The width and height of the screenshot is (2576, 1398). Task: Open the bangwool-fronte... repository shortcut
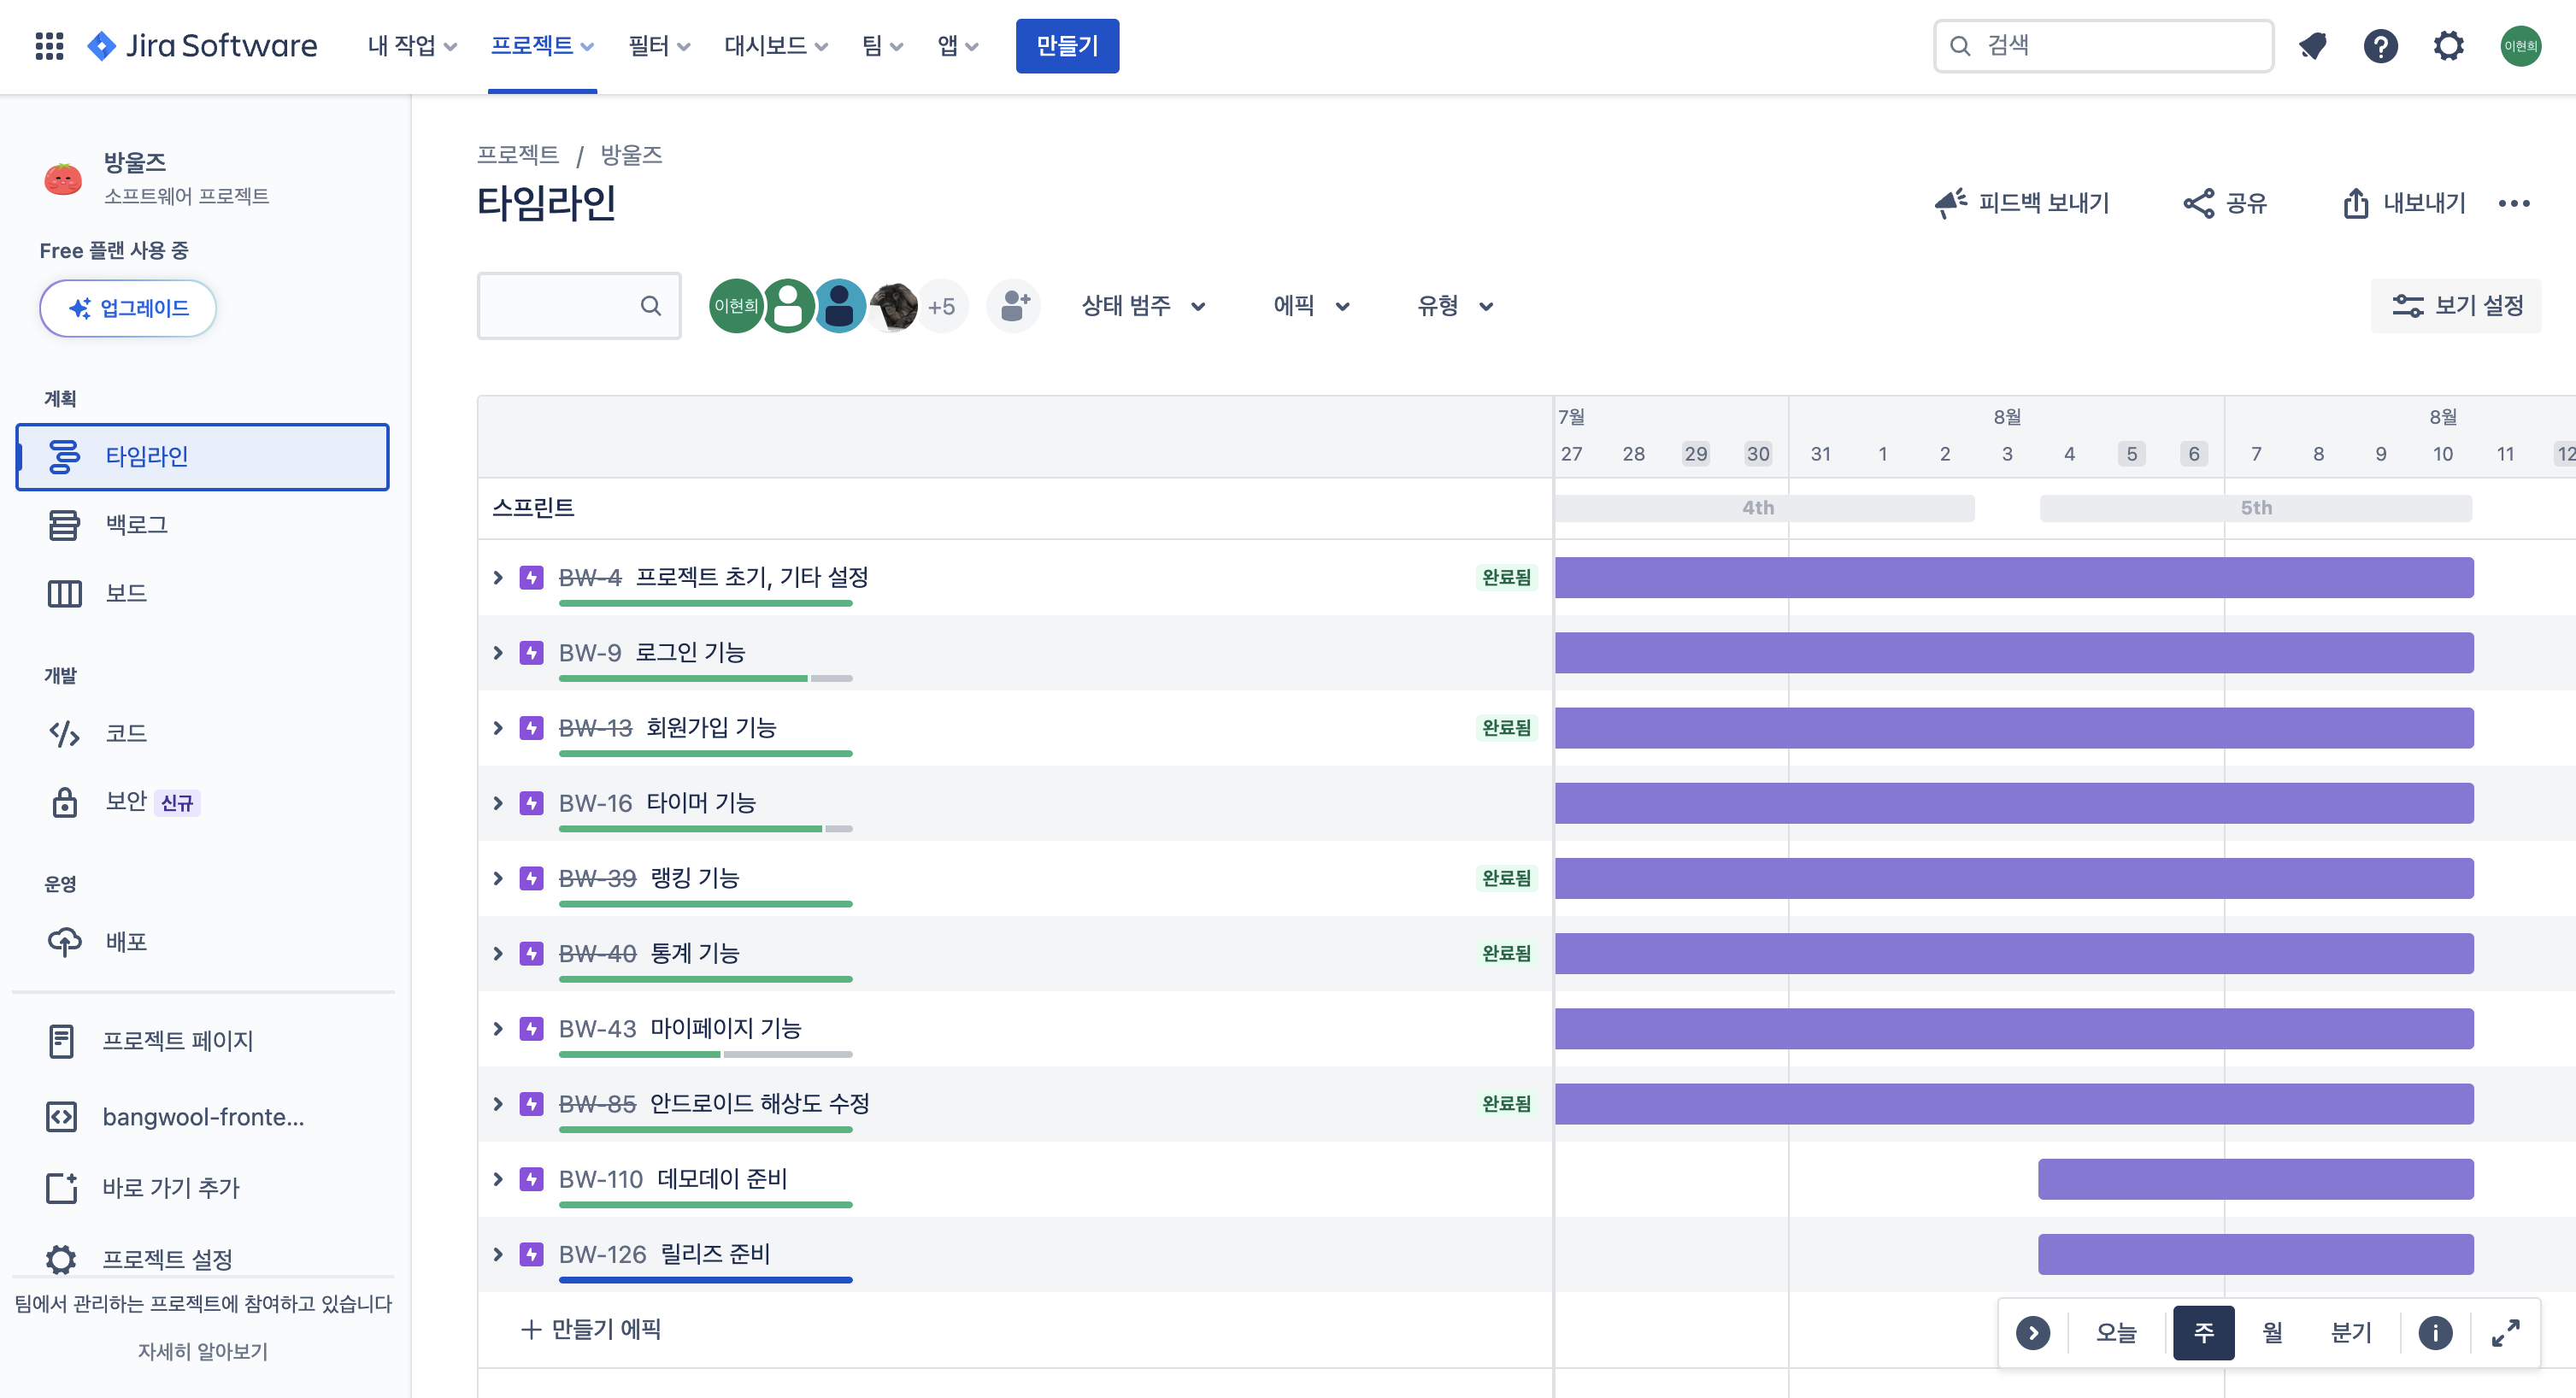(x=203, y=1117)
